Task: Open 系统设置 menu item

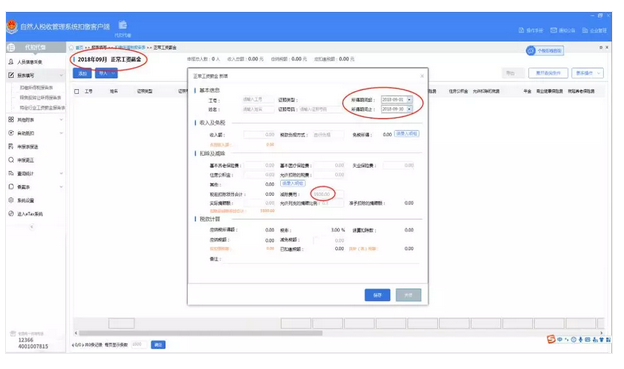Action: coord(25,200)
